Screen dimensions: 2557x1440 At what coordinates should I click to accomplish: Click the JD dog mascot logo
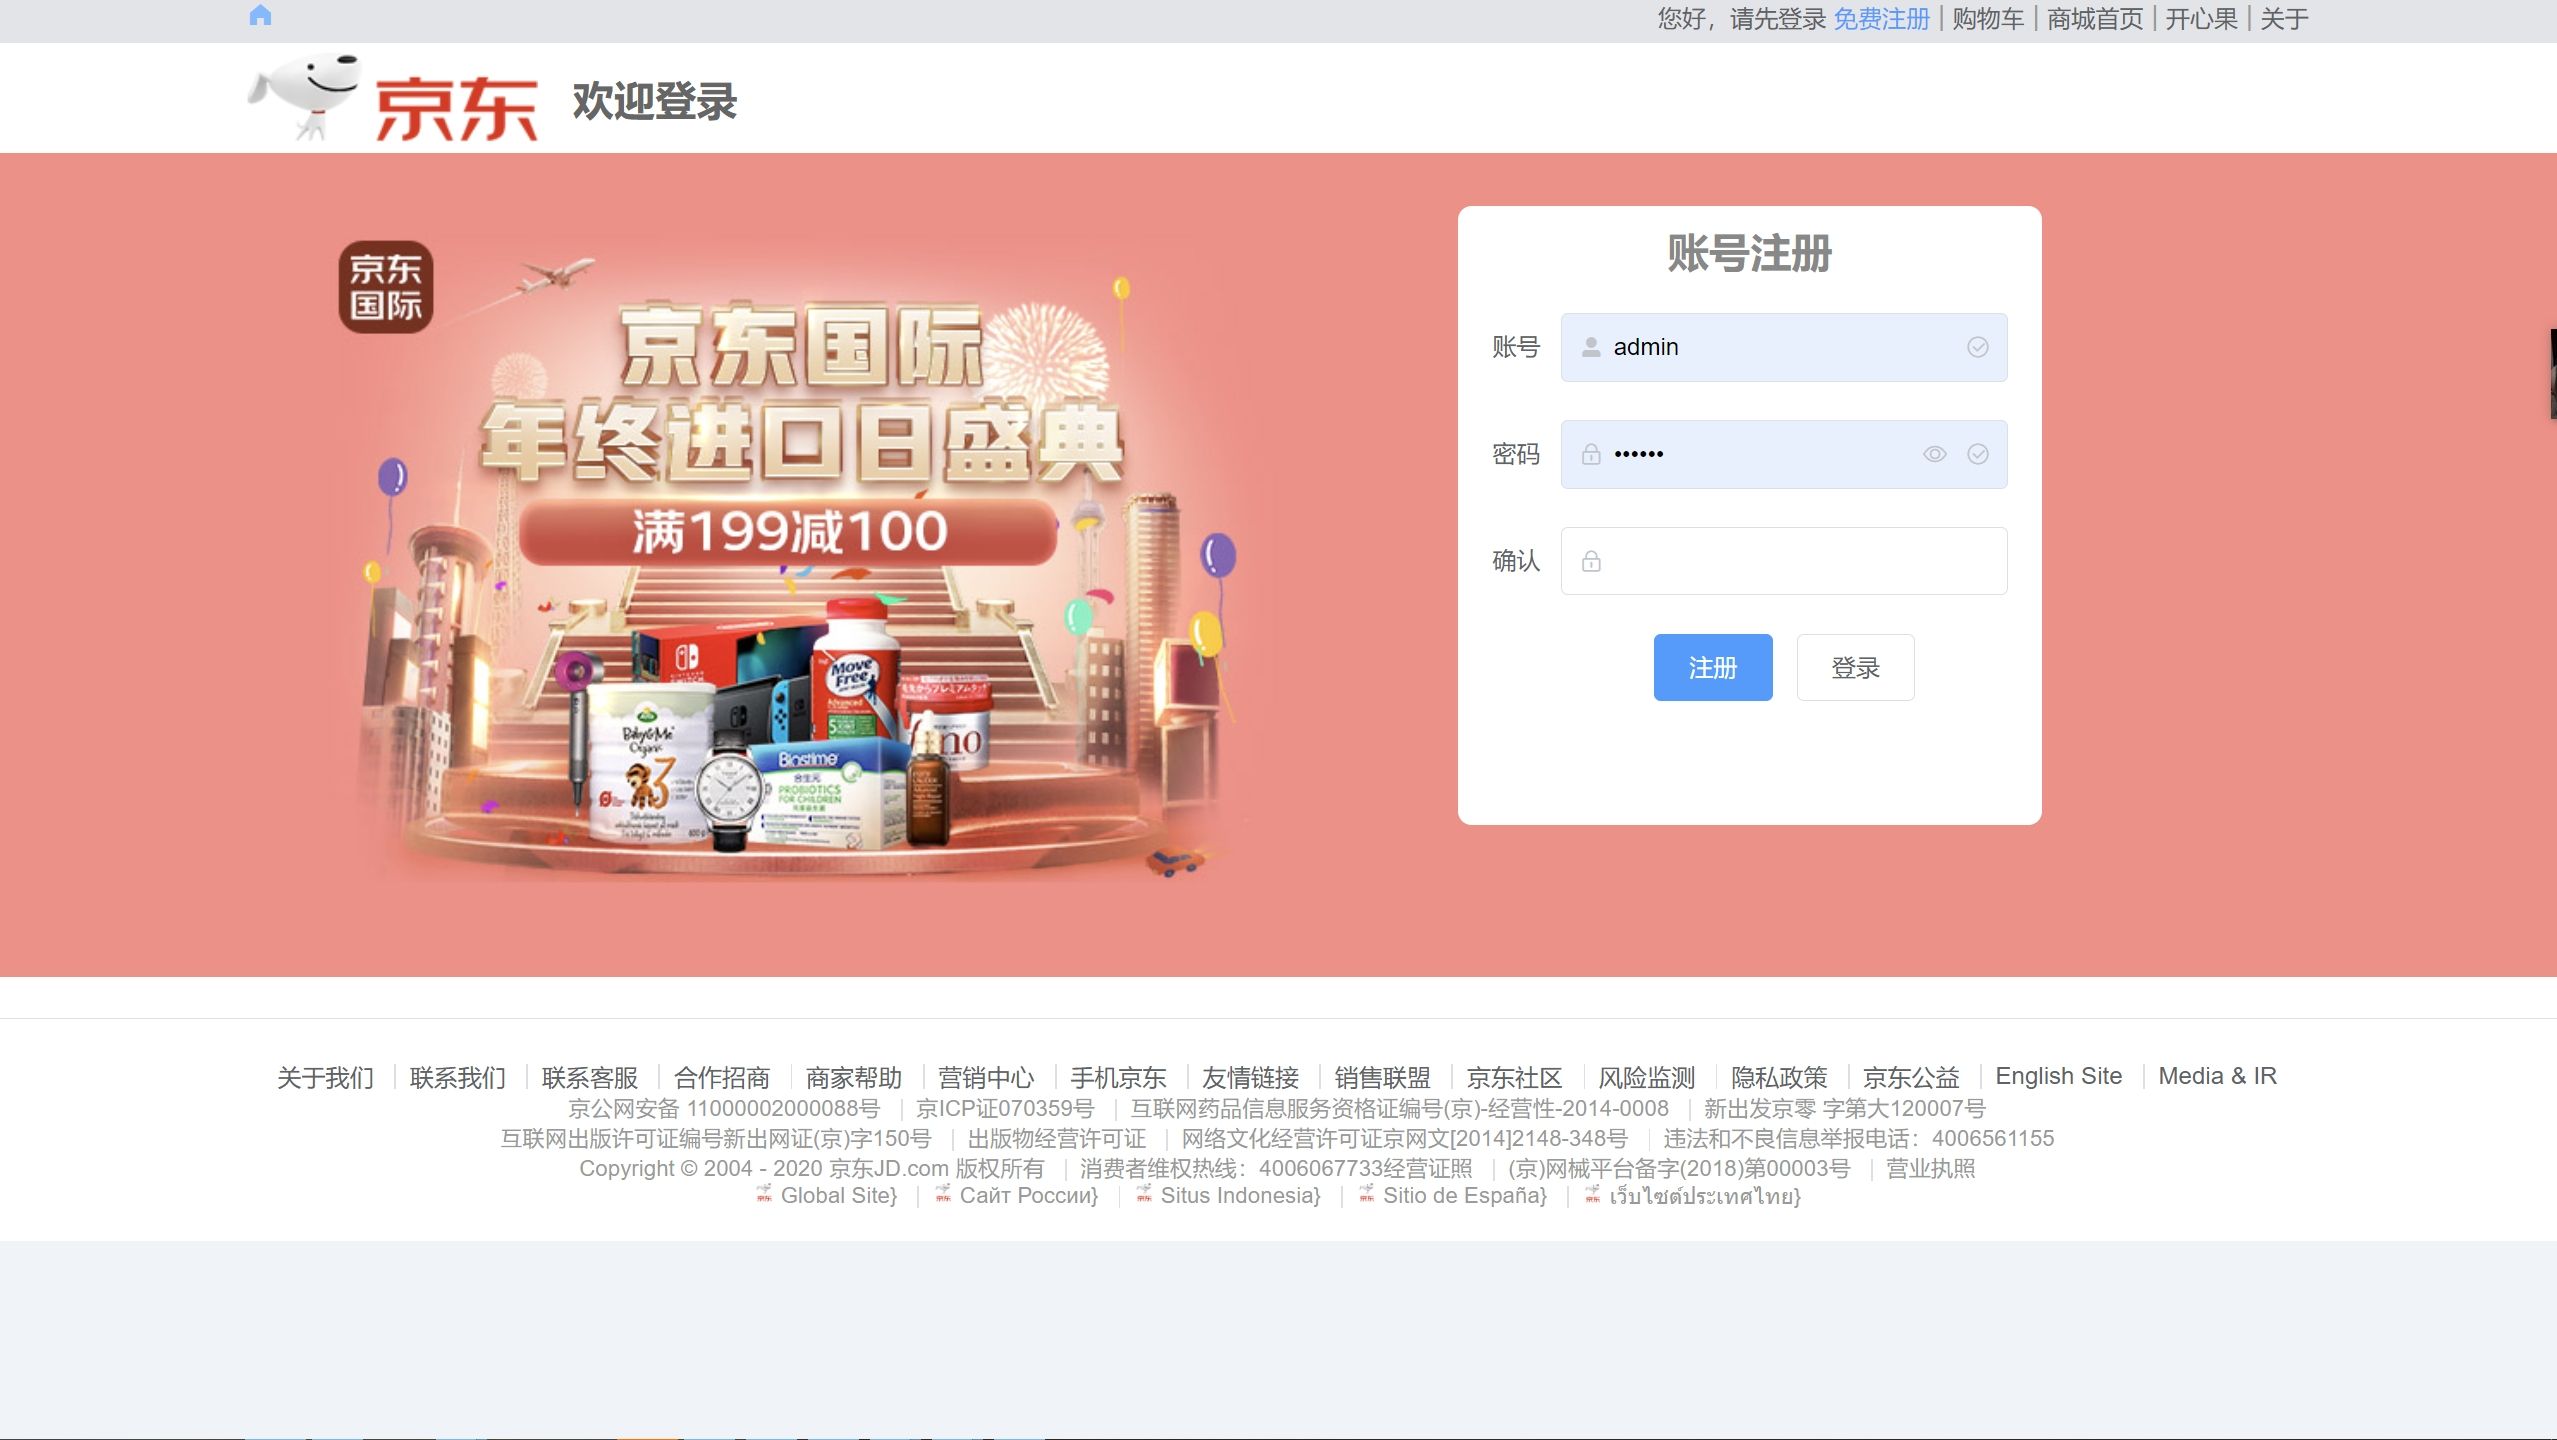pos(304,97)
